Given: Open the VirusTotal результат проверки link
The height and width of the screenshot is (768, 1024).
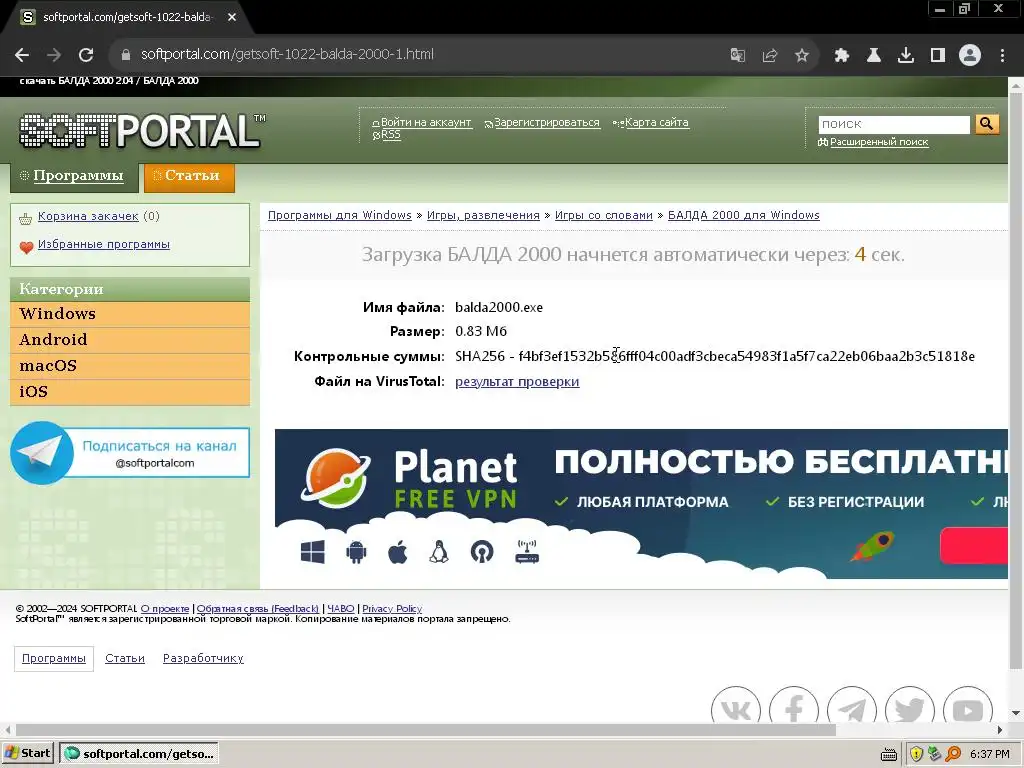Looking at the screenshot, I should click(x=517, y=381).
